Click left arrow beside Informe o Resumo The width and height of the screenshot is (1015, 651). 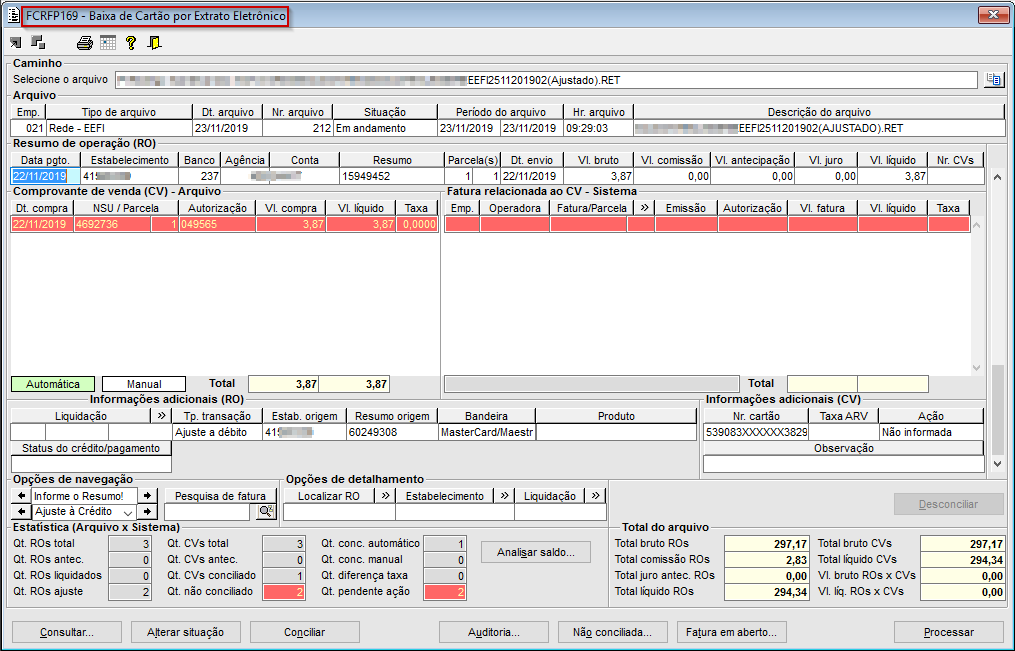pyautogui.click(x=21, y=496)
